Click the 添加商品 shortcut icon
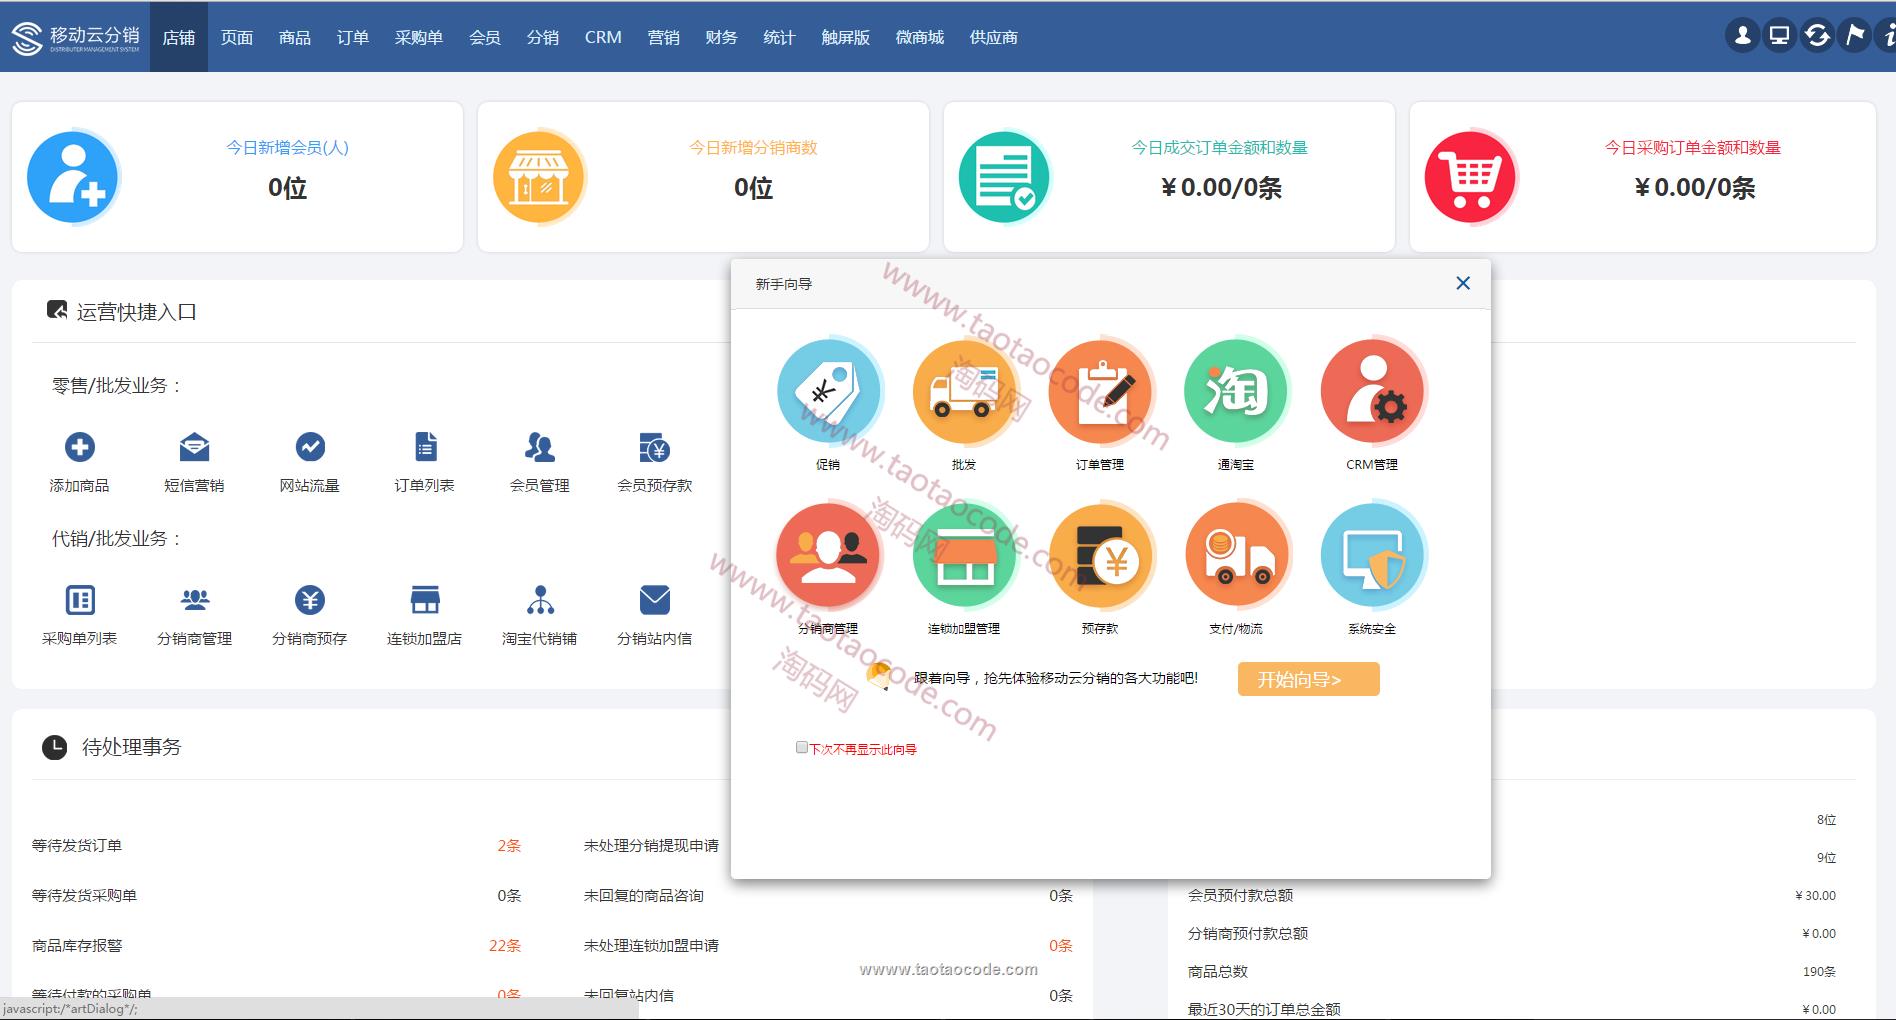Screen dimensions: 1896x1020 (80, 447)
